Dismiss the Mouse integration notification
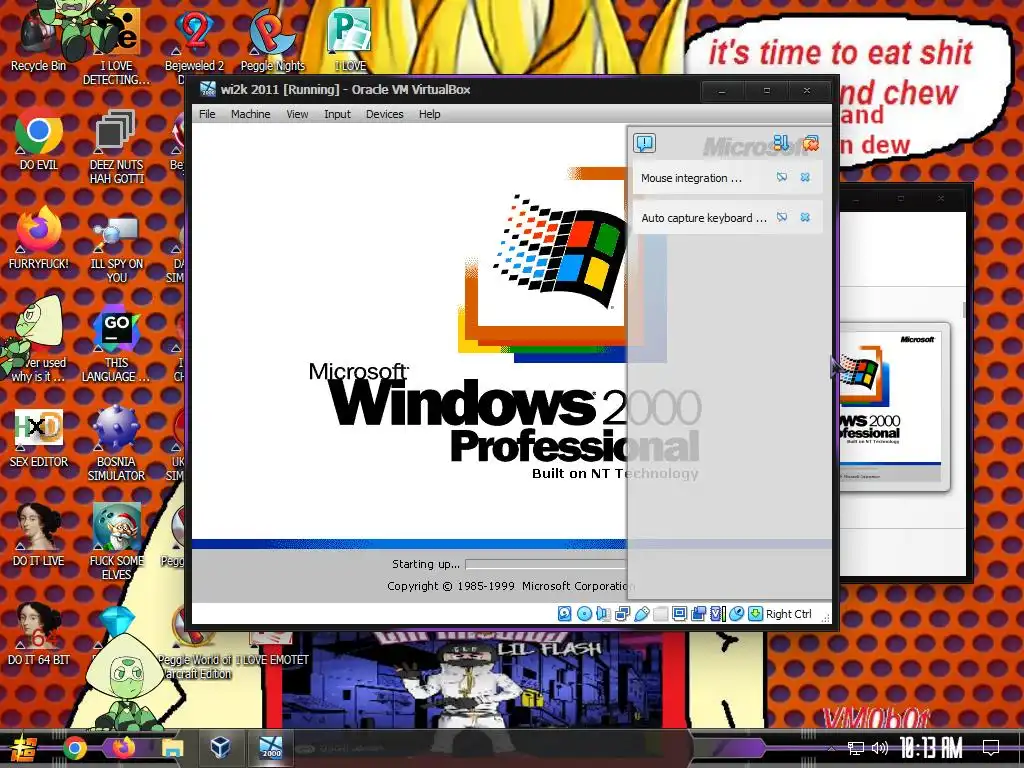The width and height of the screenshot is (1024, 768). [x=805, y=178]
